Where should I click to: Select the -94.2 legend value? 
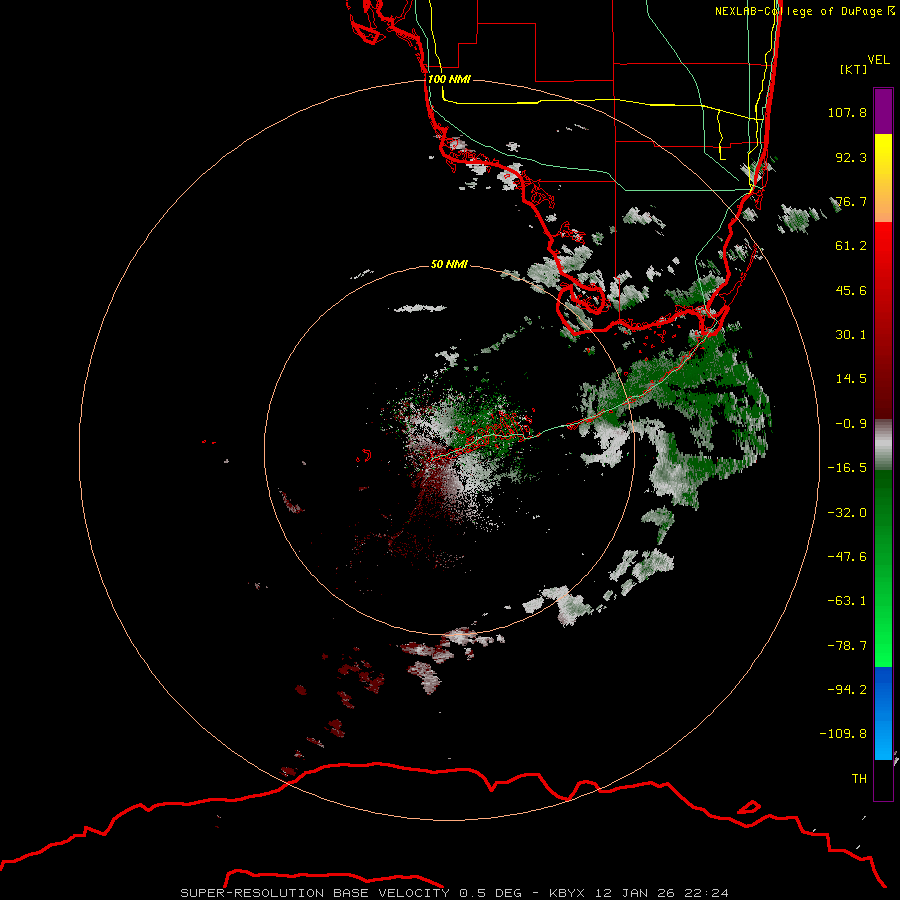coord(847,690)
